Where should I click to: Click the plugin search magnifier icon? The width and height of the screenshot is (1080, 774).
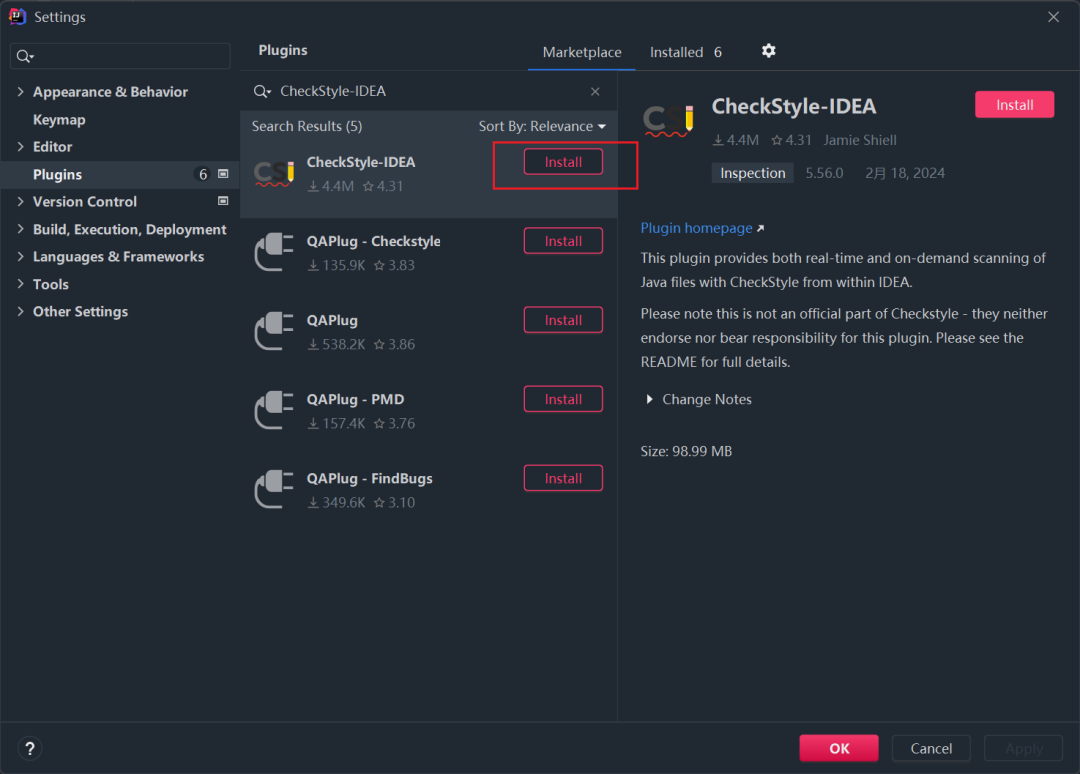[x=262, y=92]
